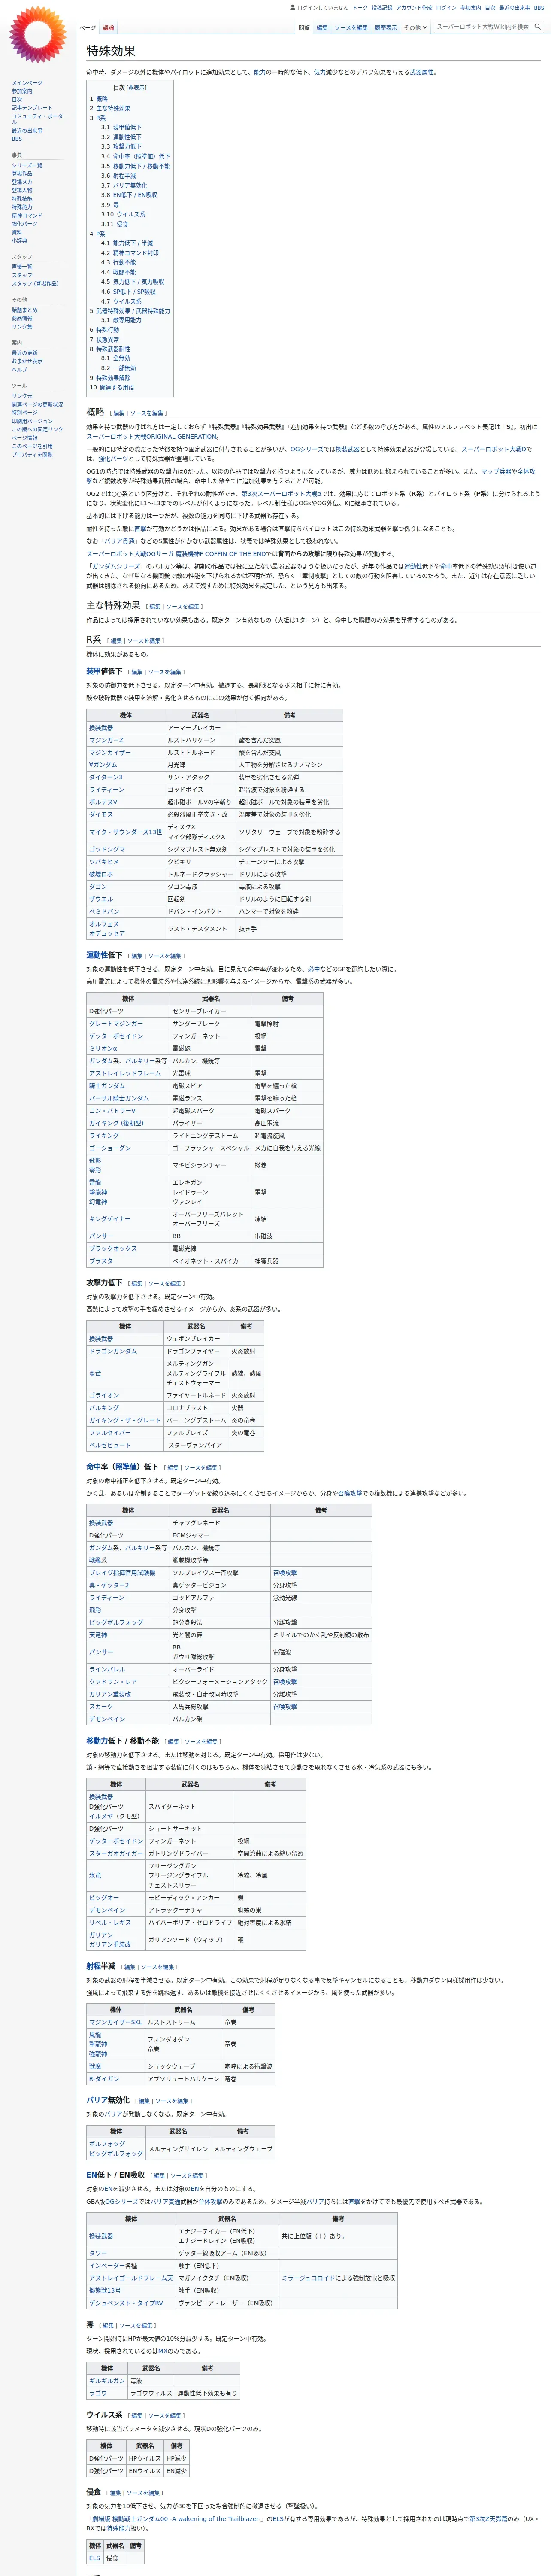Open 印刷用バージョン in the sidebar
Image resolution: width=551 pixels, height=2576 pixels.
tap(32, 421)
